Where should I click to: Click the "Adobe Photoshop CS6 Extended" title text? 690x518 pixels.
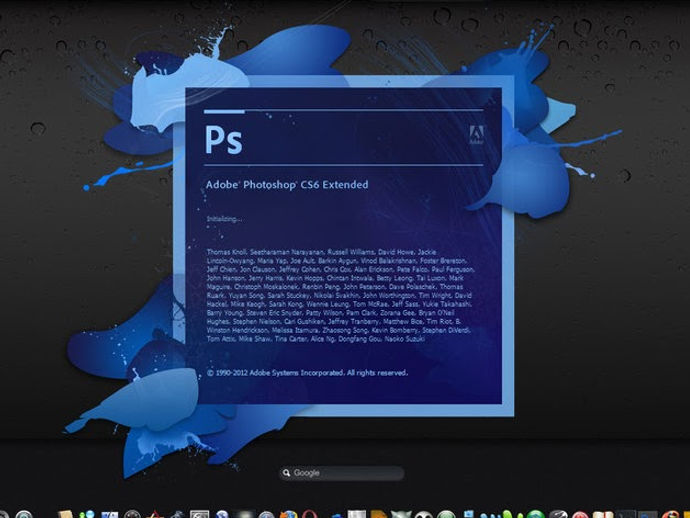coord(287,185)
